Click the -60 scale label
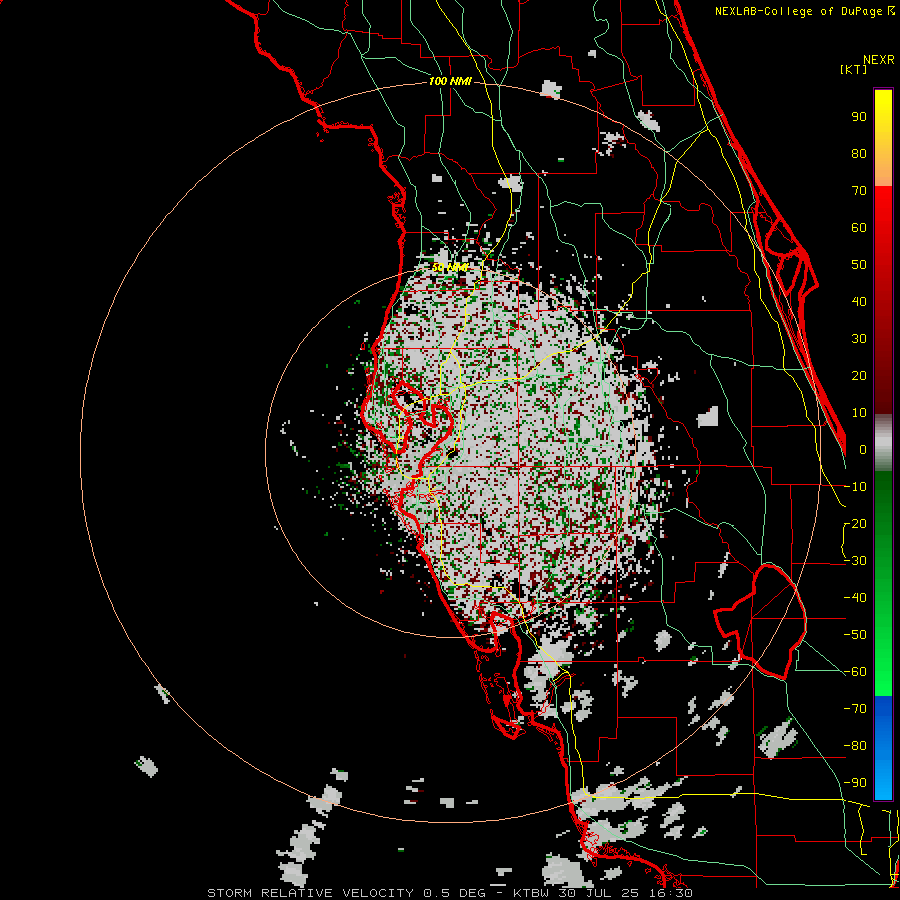The image size is (900, 900). 855,672
